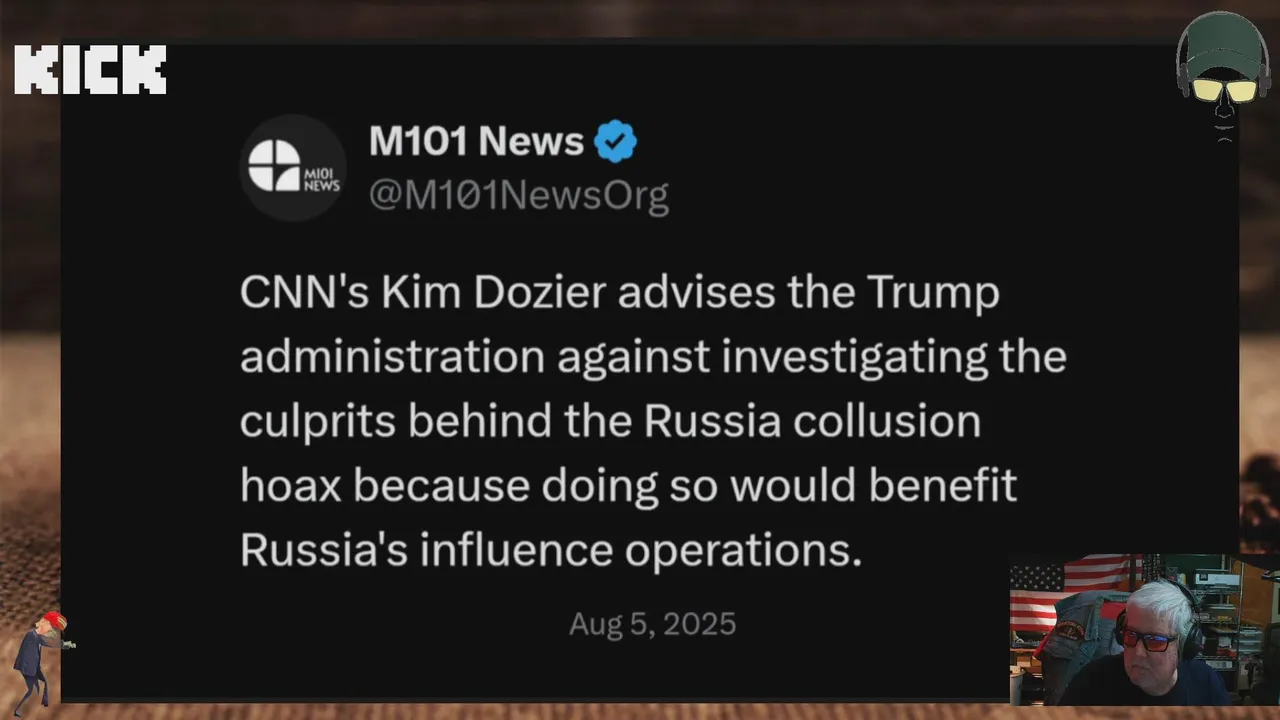This screenshot has height=720, width=1280.
Task: Click the text 'Russia collusion' in the tweet
Action: [812, 421]
